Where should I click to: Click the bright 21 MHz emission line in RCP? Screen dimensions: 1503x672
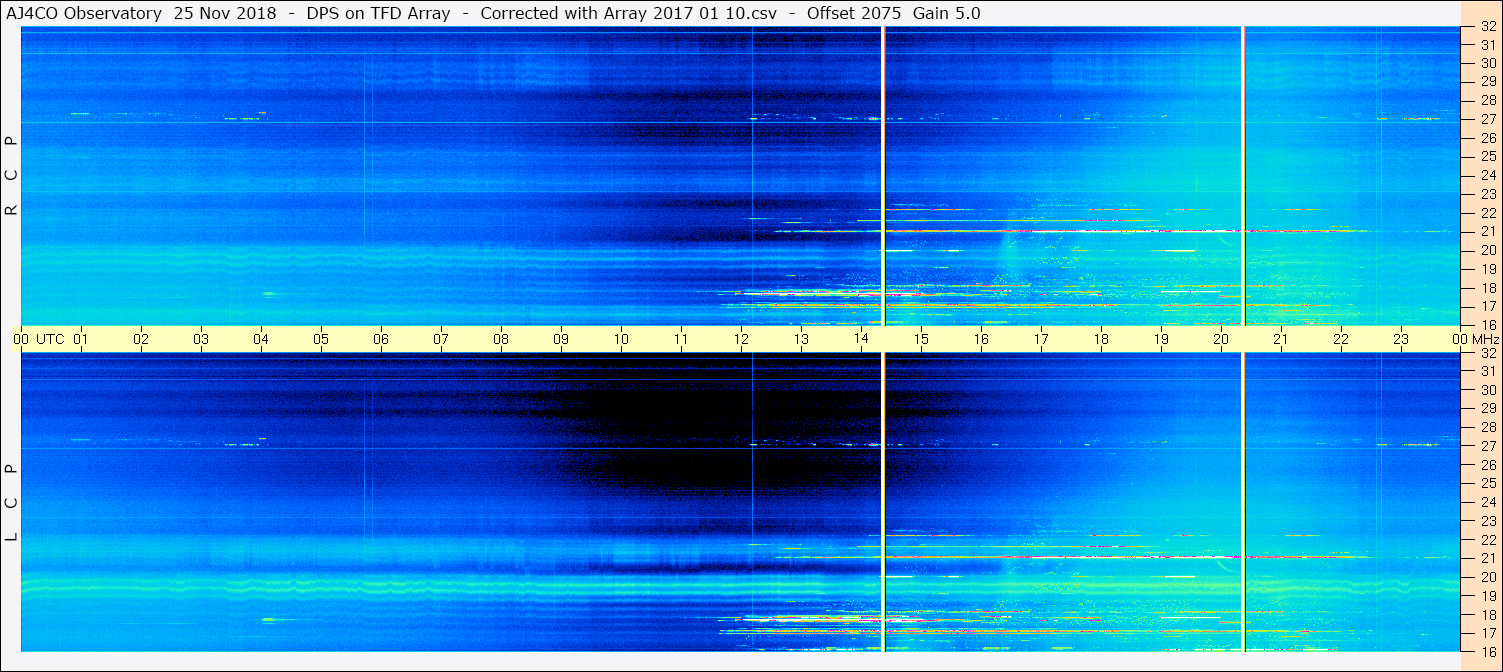click(x=1060, y=231)
